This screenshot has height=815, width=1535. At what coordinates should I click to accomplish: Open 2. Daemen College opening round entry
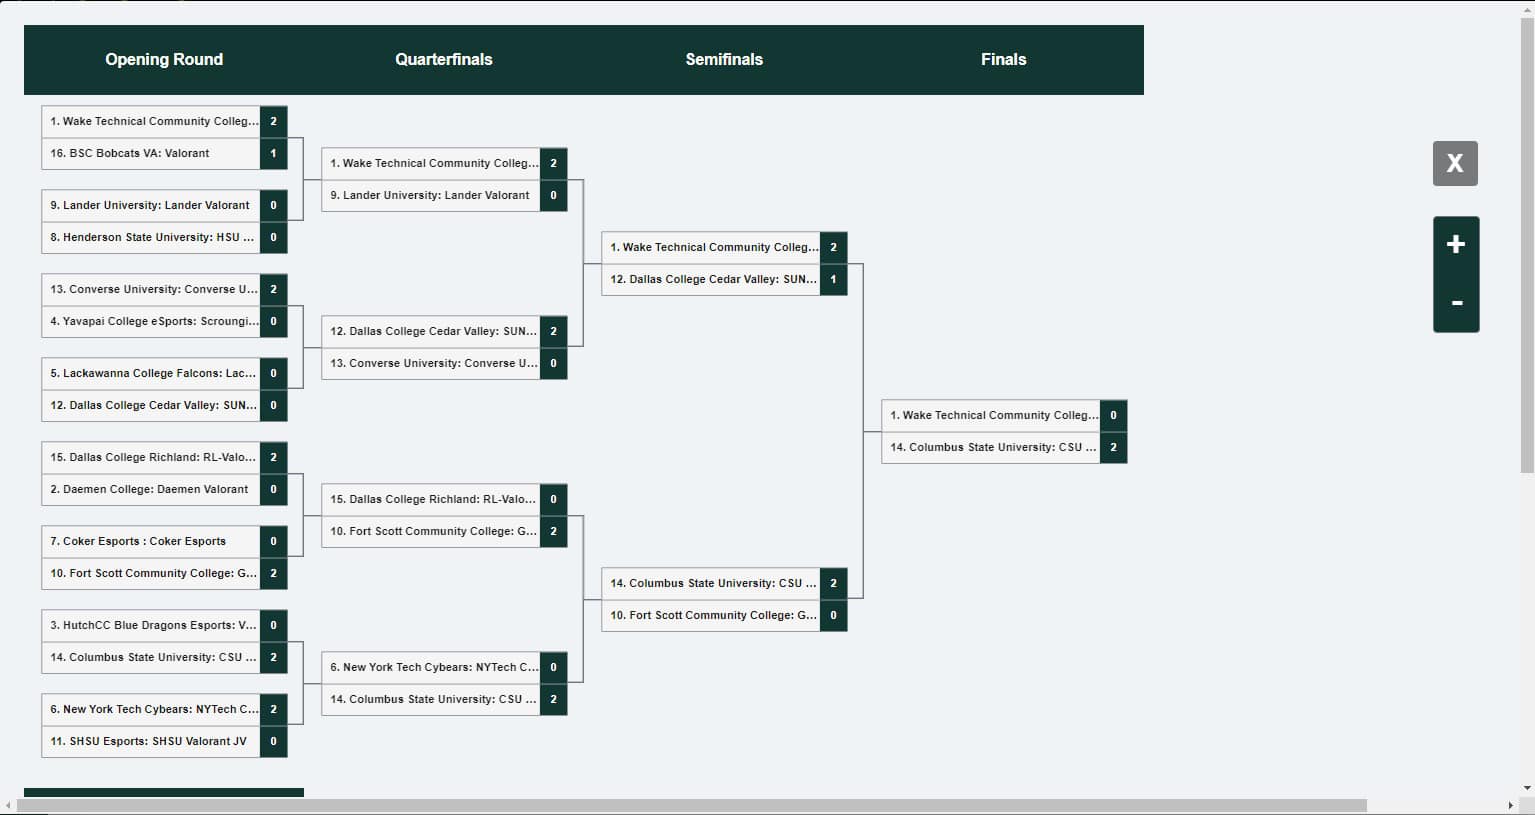pos(151,490)
